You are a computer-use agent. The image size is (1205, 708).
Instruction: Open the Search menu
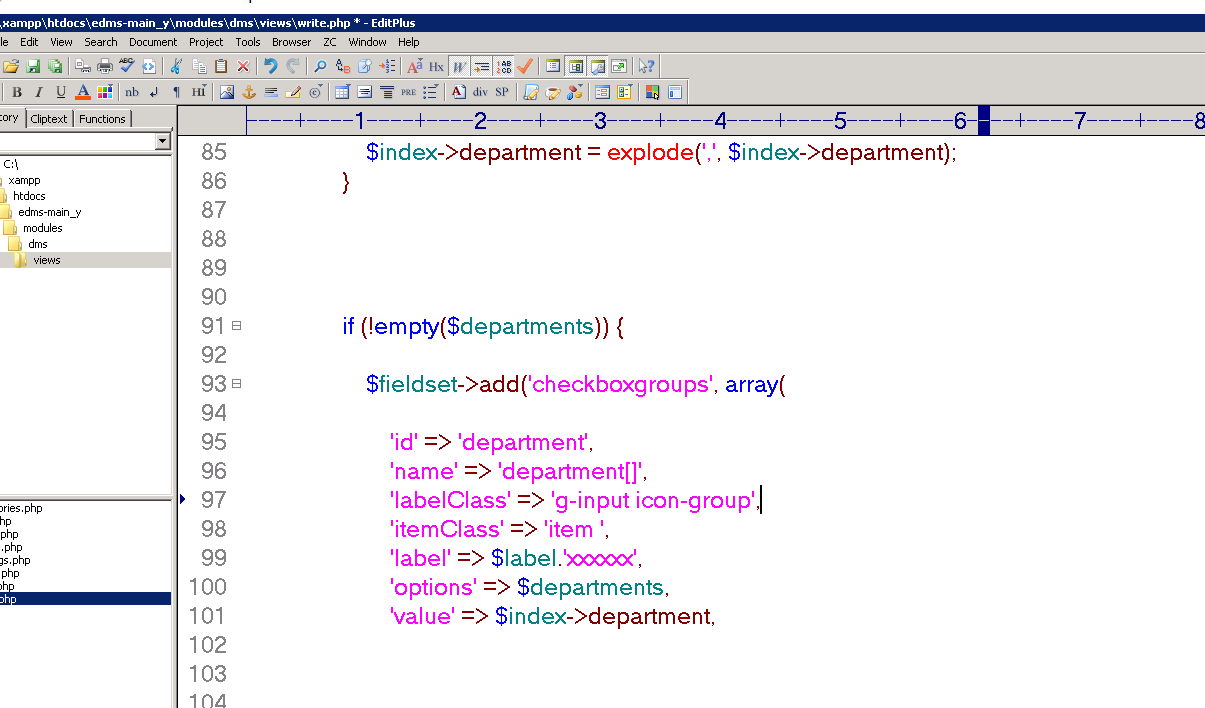click(x=101, y=42)
